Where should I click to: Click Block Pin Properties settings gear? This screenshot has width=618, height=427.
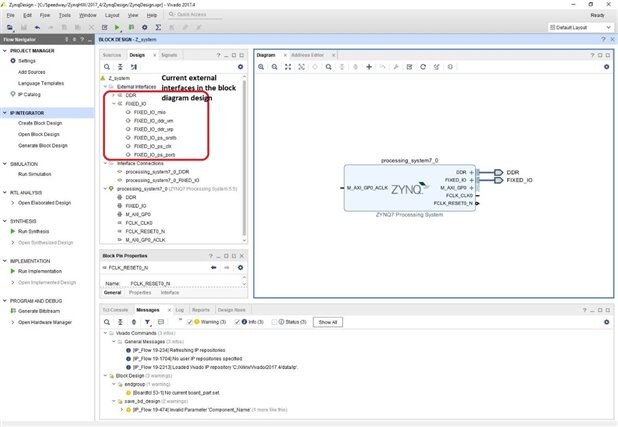coord(240,268)
